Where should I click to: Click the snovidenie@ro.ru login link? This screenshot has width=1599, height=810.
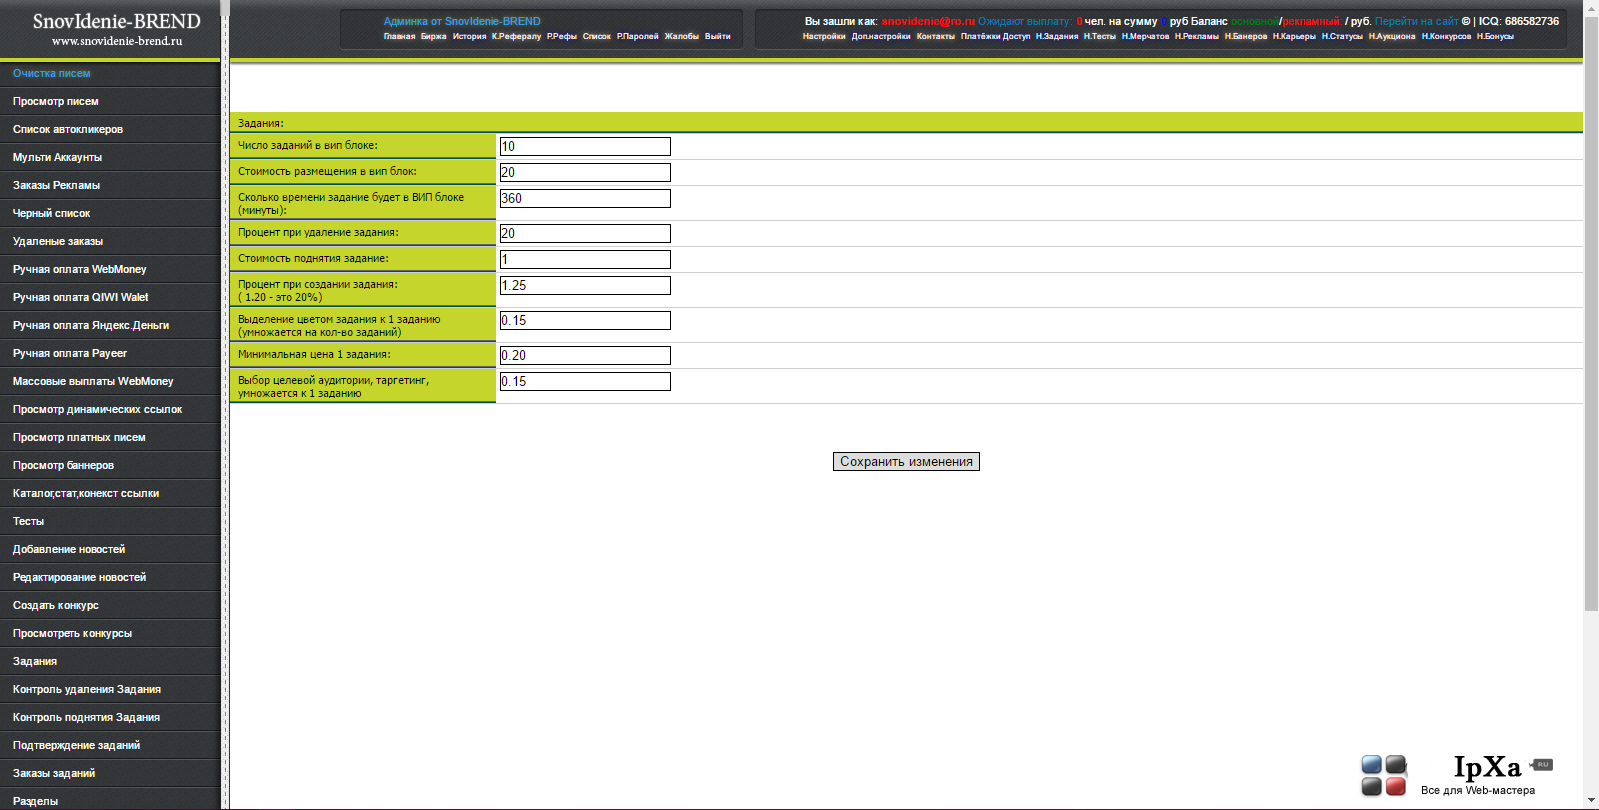[928, 21]
